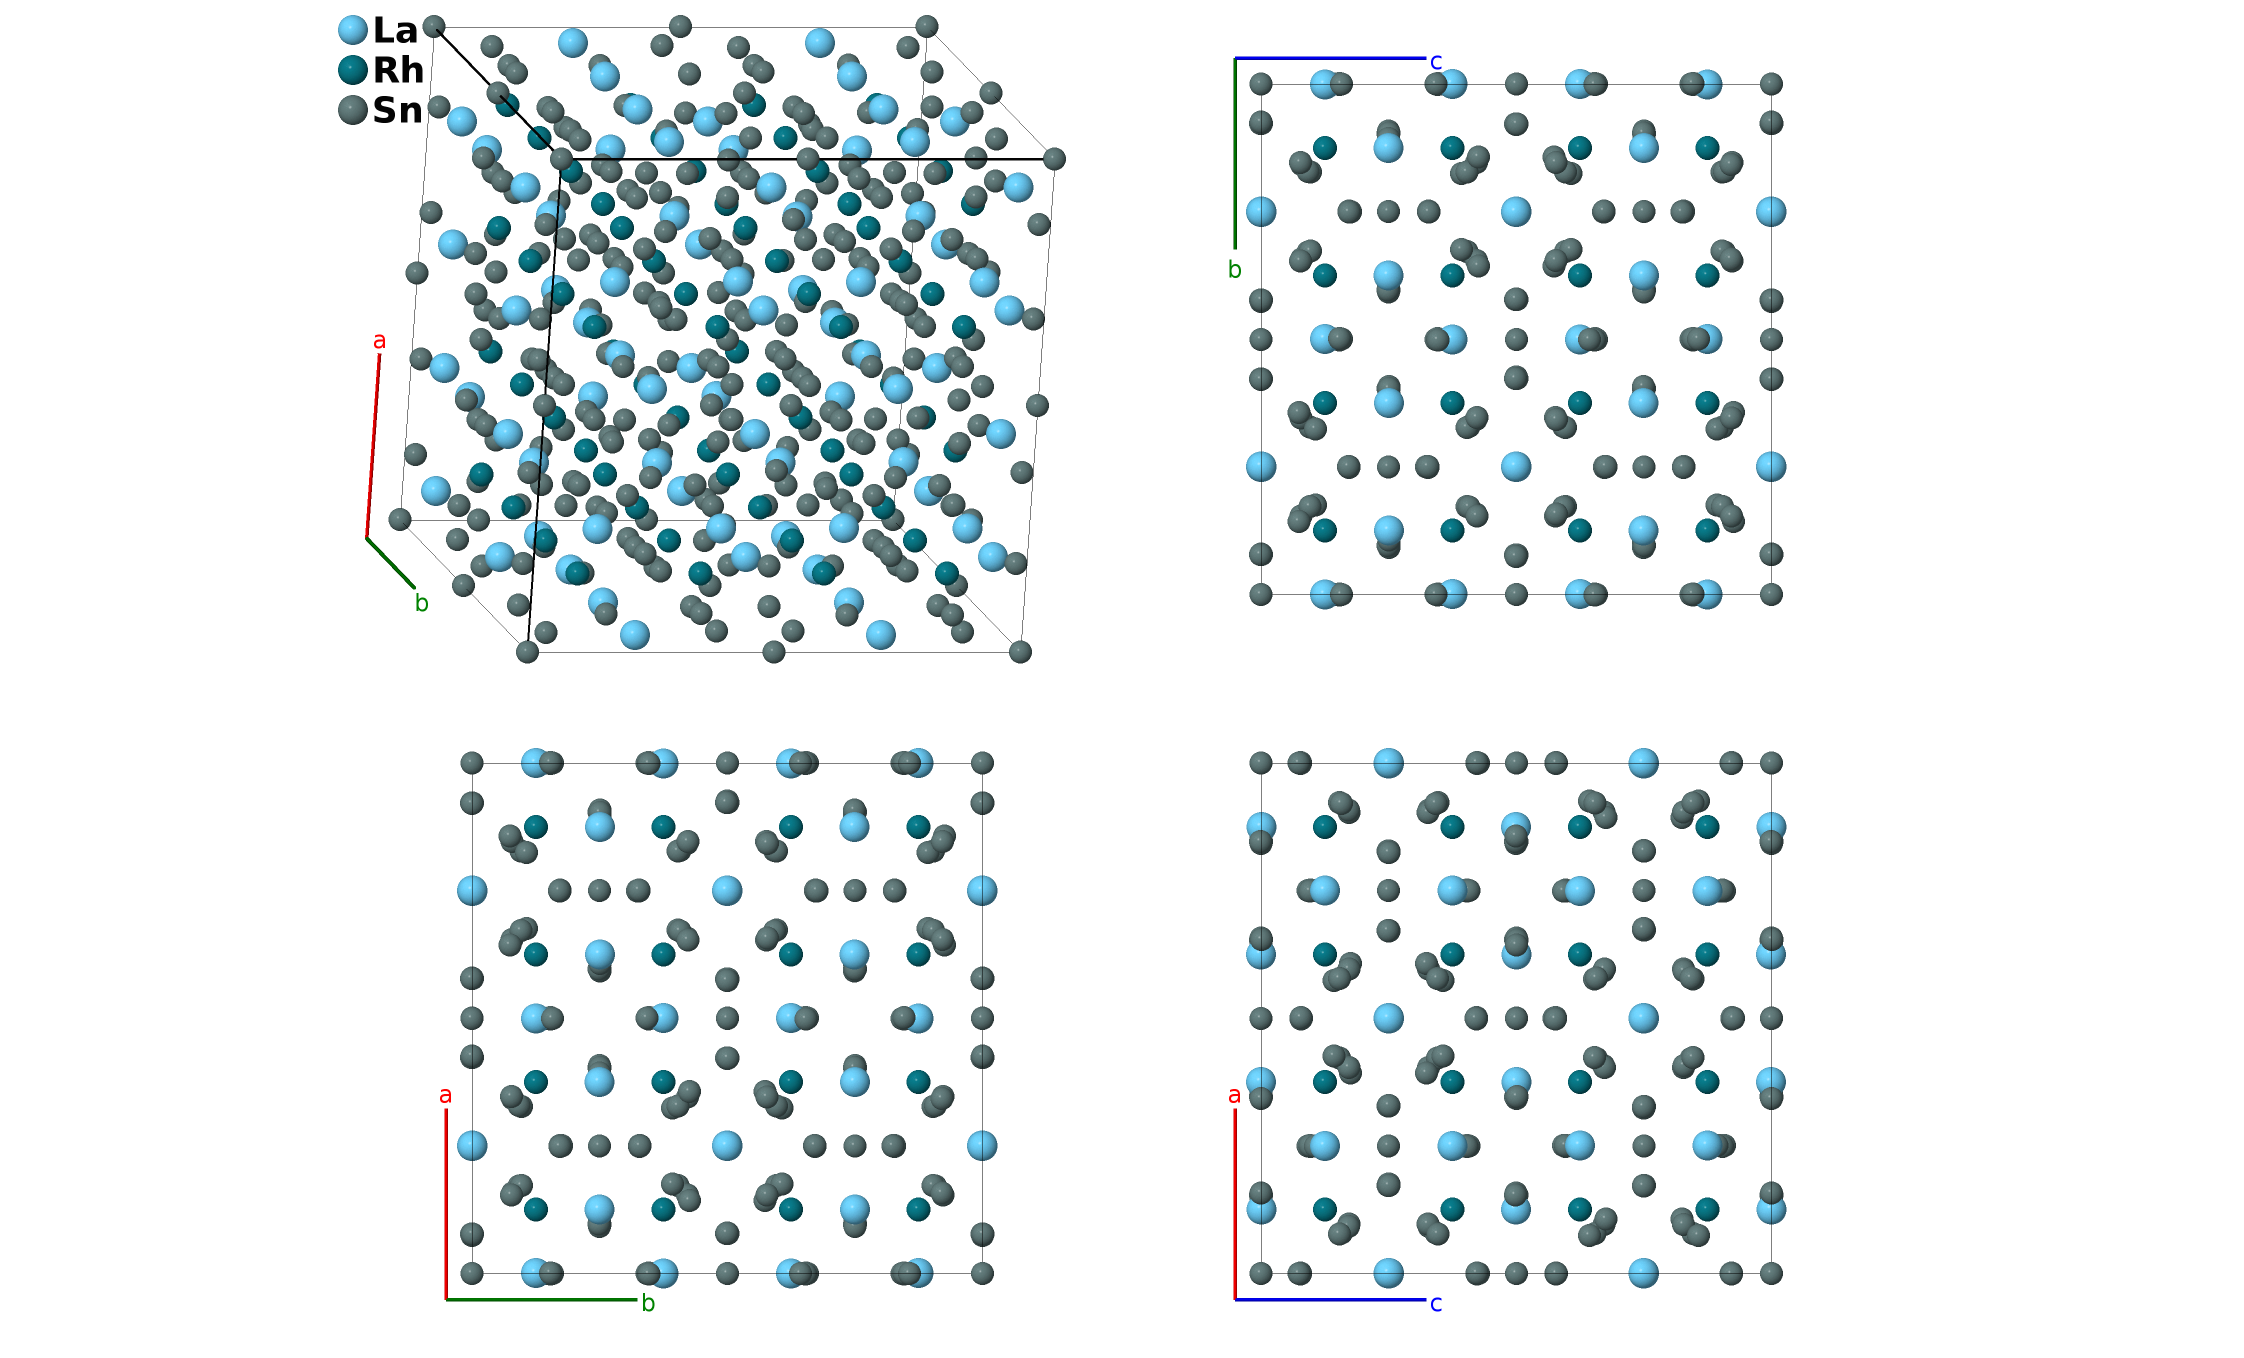Viewport: 2244px width, 1358px height.
Task: Click red 'a' label in bottom-right projection
Action: tap(1234, 1096)
